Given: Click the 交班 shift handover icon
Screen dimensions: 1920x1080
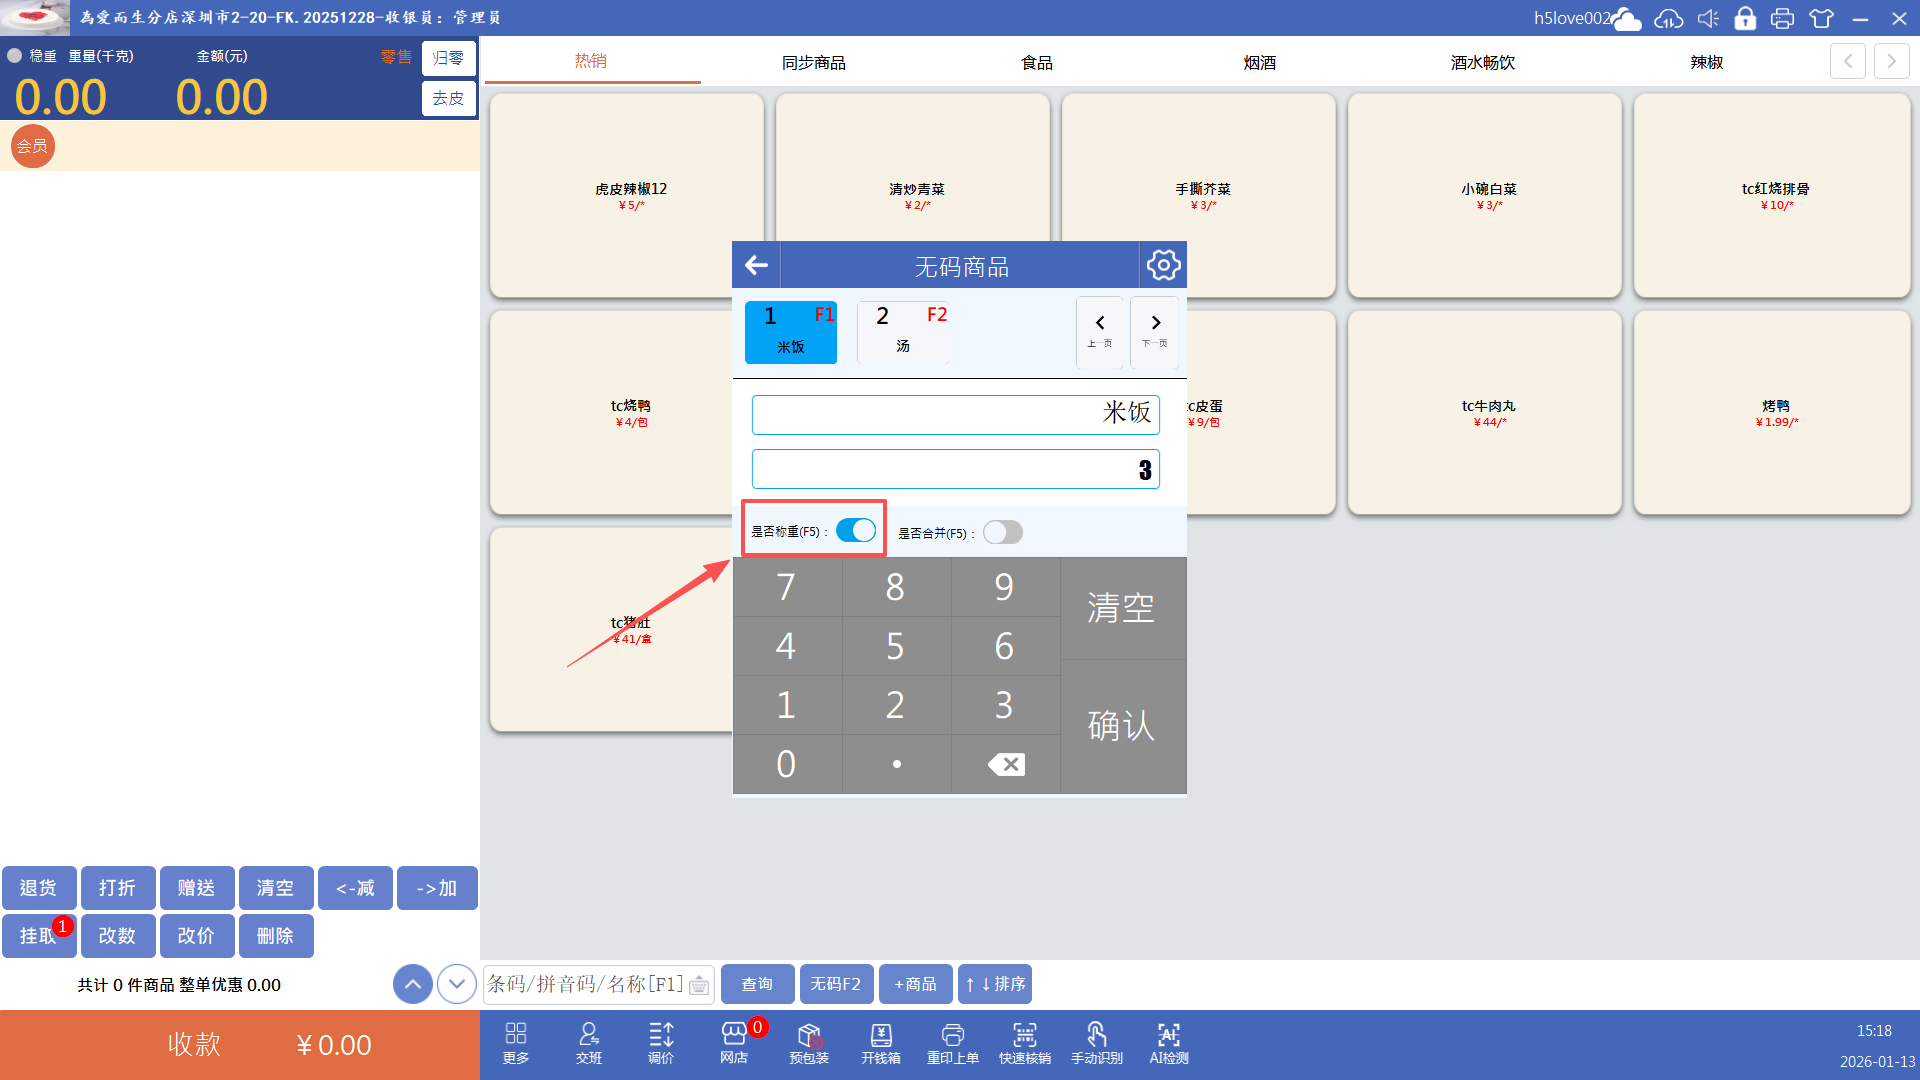Looking at the screenshot, I should [x=588, y=1043].
